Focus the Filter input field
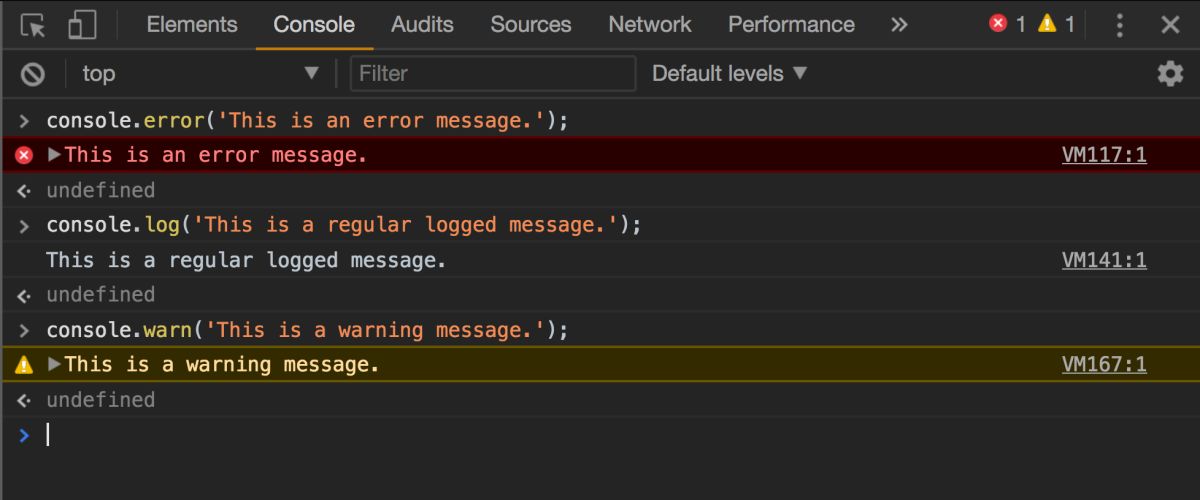The height and width of the screenshot is (500, 1200). coord(493,73)
